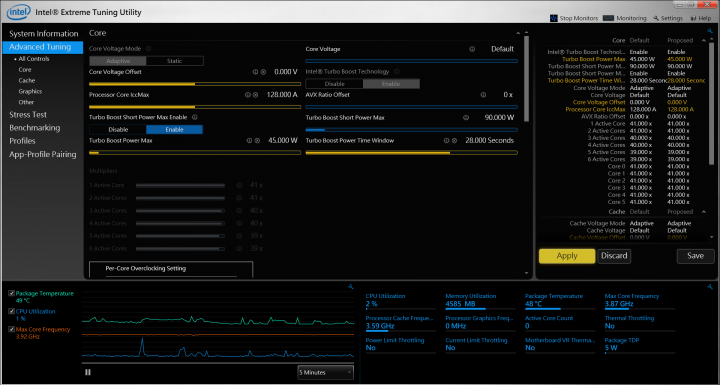Image resolution: width=720 pixels, height=385 pixels.
Task: Disable Turbo Boost Short Power Max
Action: [118, 130]
